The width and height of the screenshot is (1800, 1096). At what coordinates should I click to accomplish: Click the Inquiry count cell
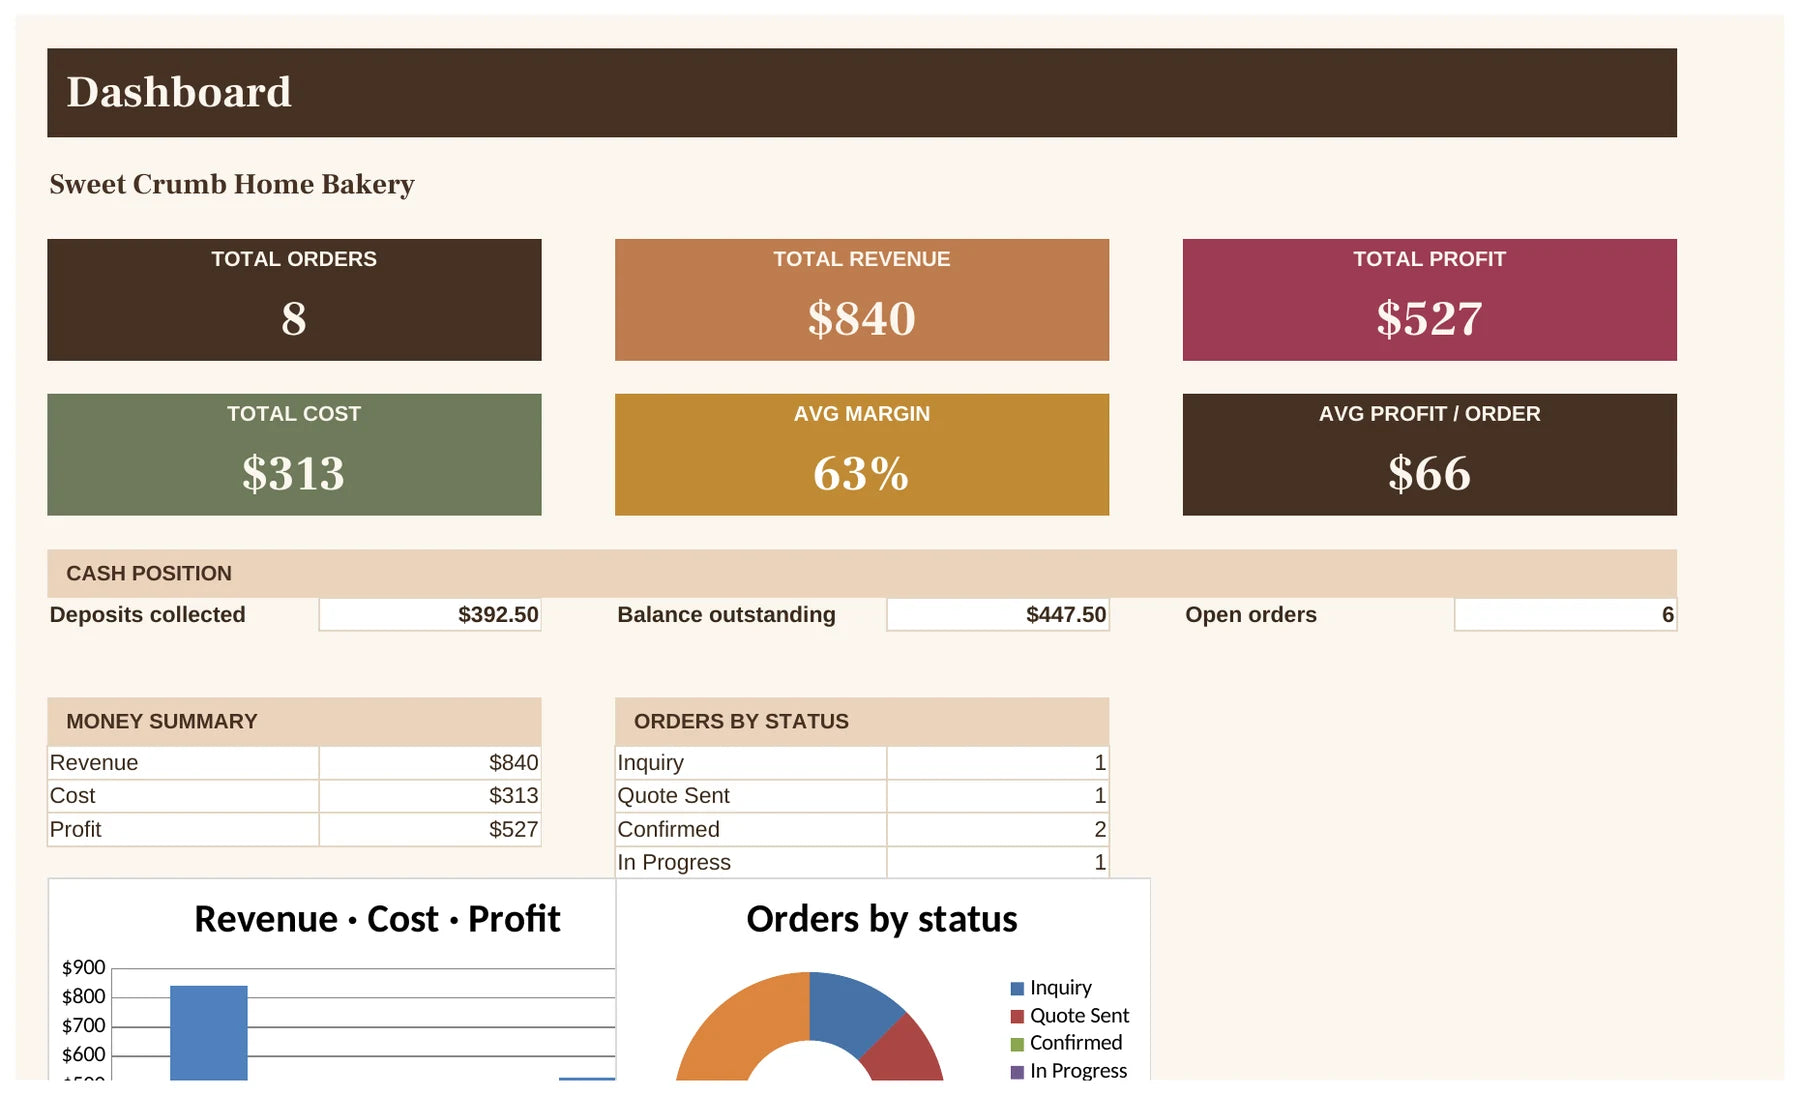point(998,762)
